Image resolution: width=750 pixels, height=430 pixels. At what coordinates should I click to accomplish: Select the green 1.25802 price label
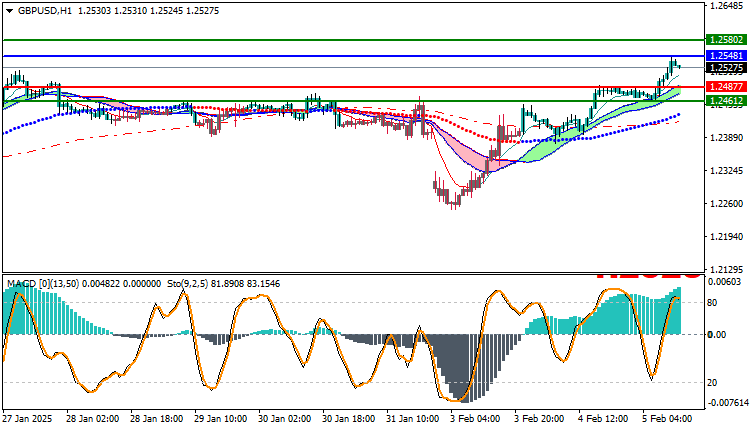pos(726,40)
